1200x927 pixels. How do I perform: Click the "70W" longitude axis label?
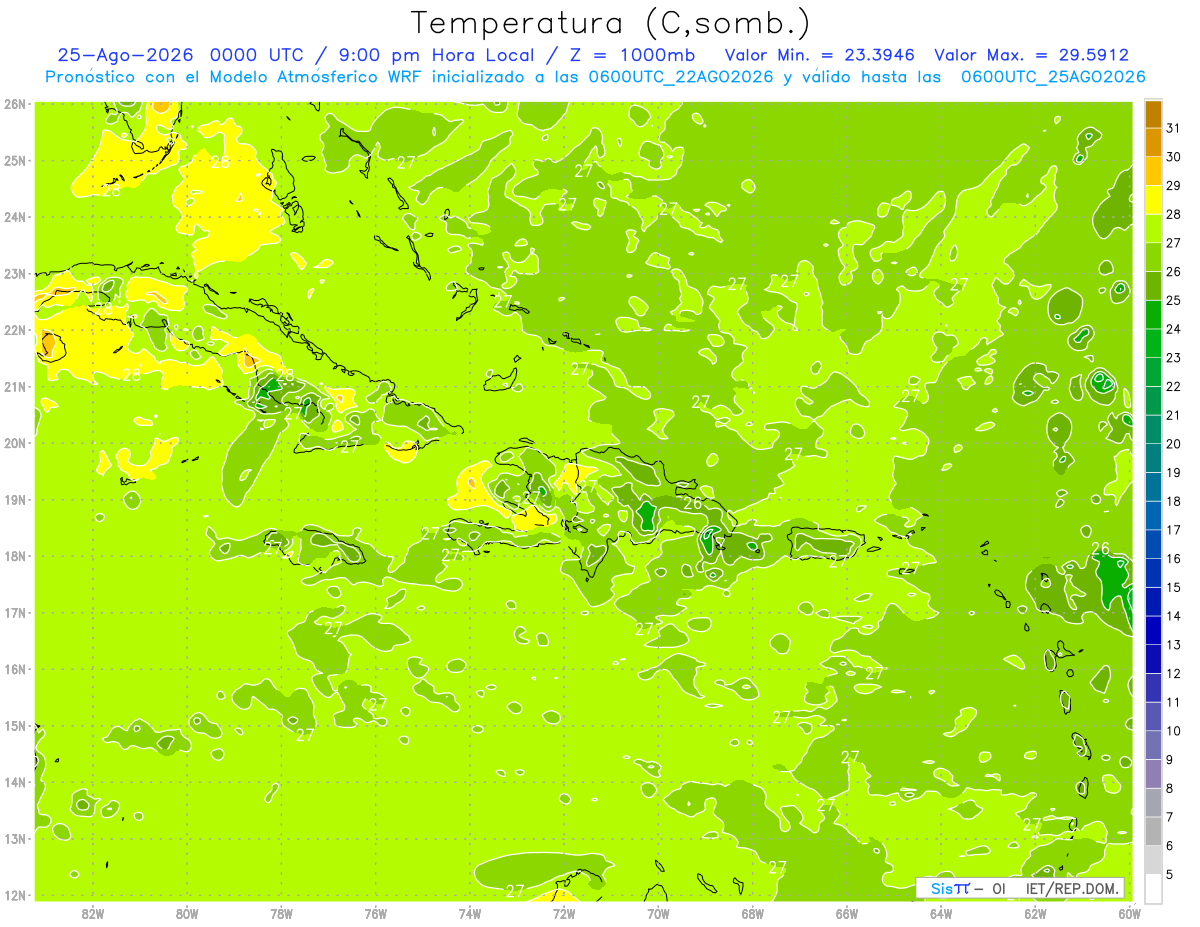[x=658, y=913]
